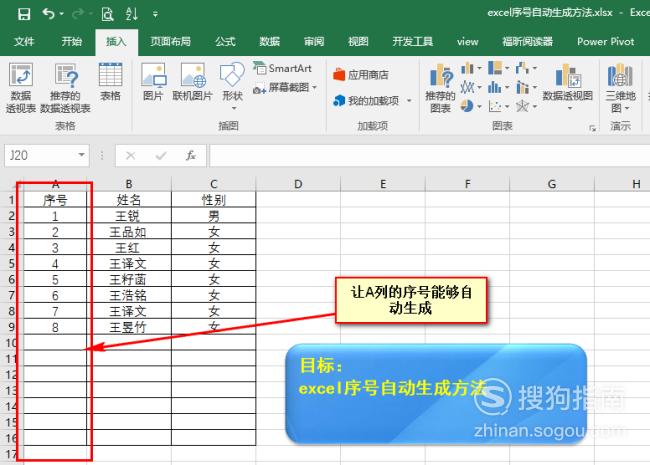
Task: Click the formula bar confirm checkmark icon
Action: click(160, 156)
